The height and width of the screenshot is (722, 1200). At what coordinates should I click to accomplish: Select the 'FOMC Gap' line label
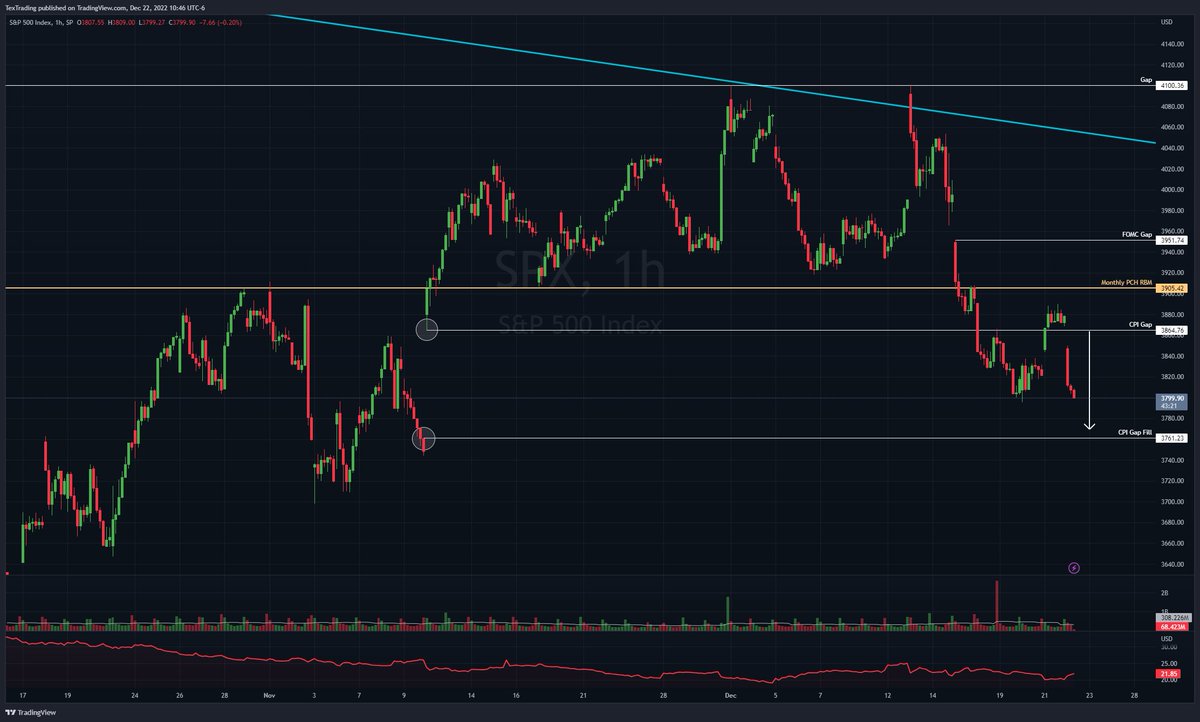1137,234
